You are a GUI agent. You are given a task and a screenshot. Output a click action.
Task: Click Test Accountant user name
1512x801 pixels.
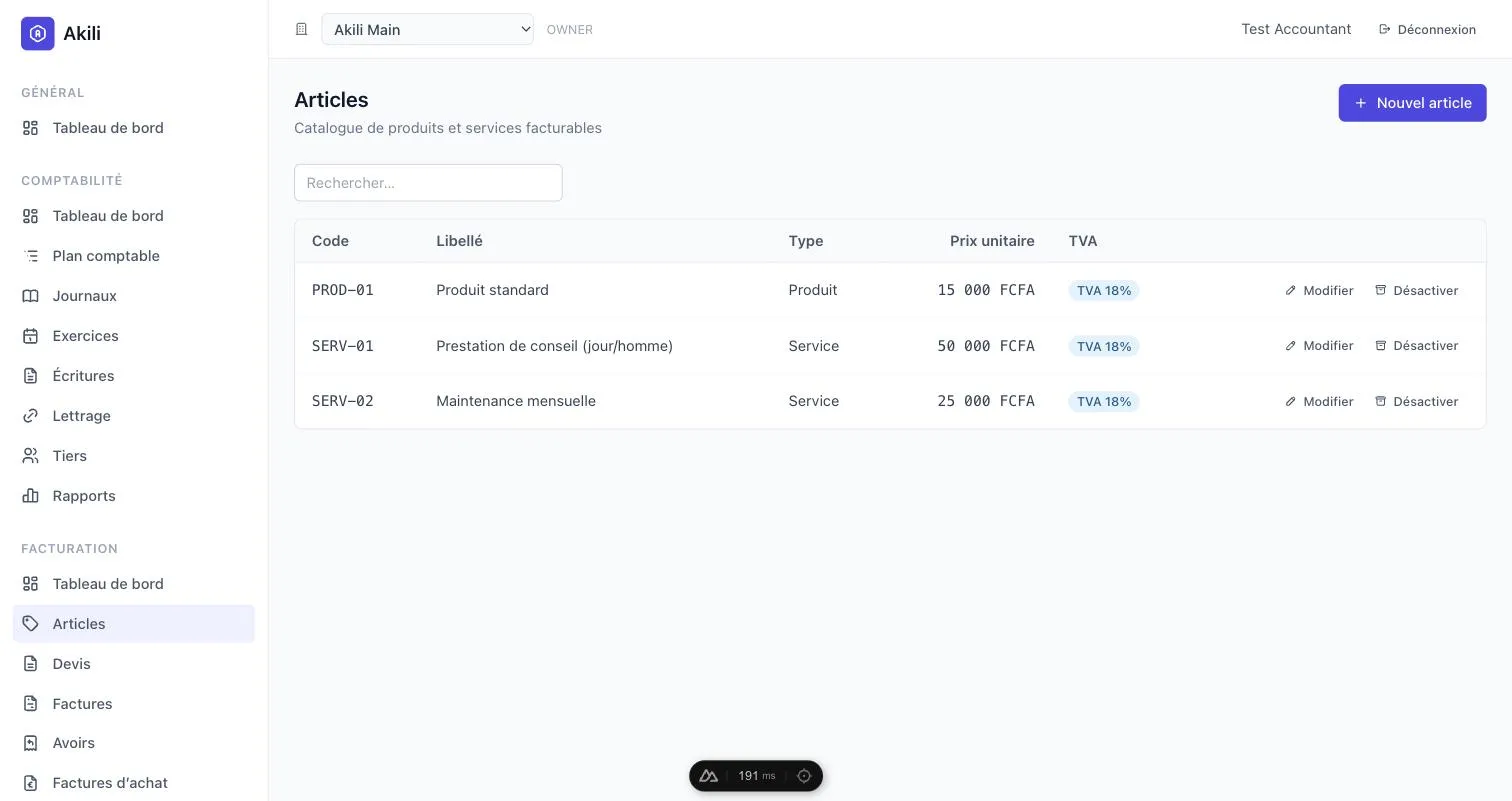(x=1296, y=29)
